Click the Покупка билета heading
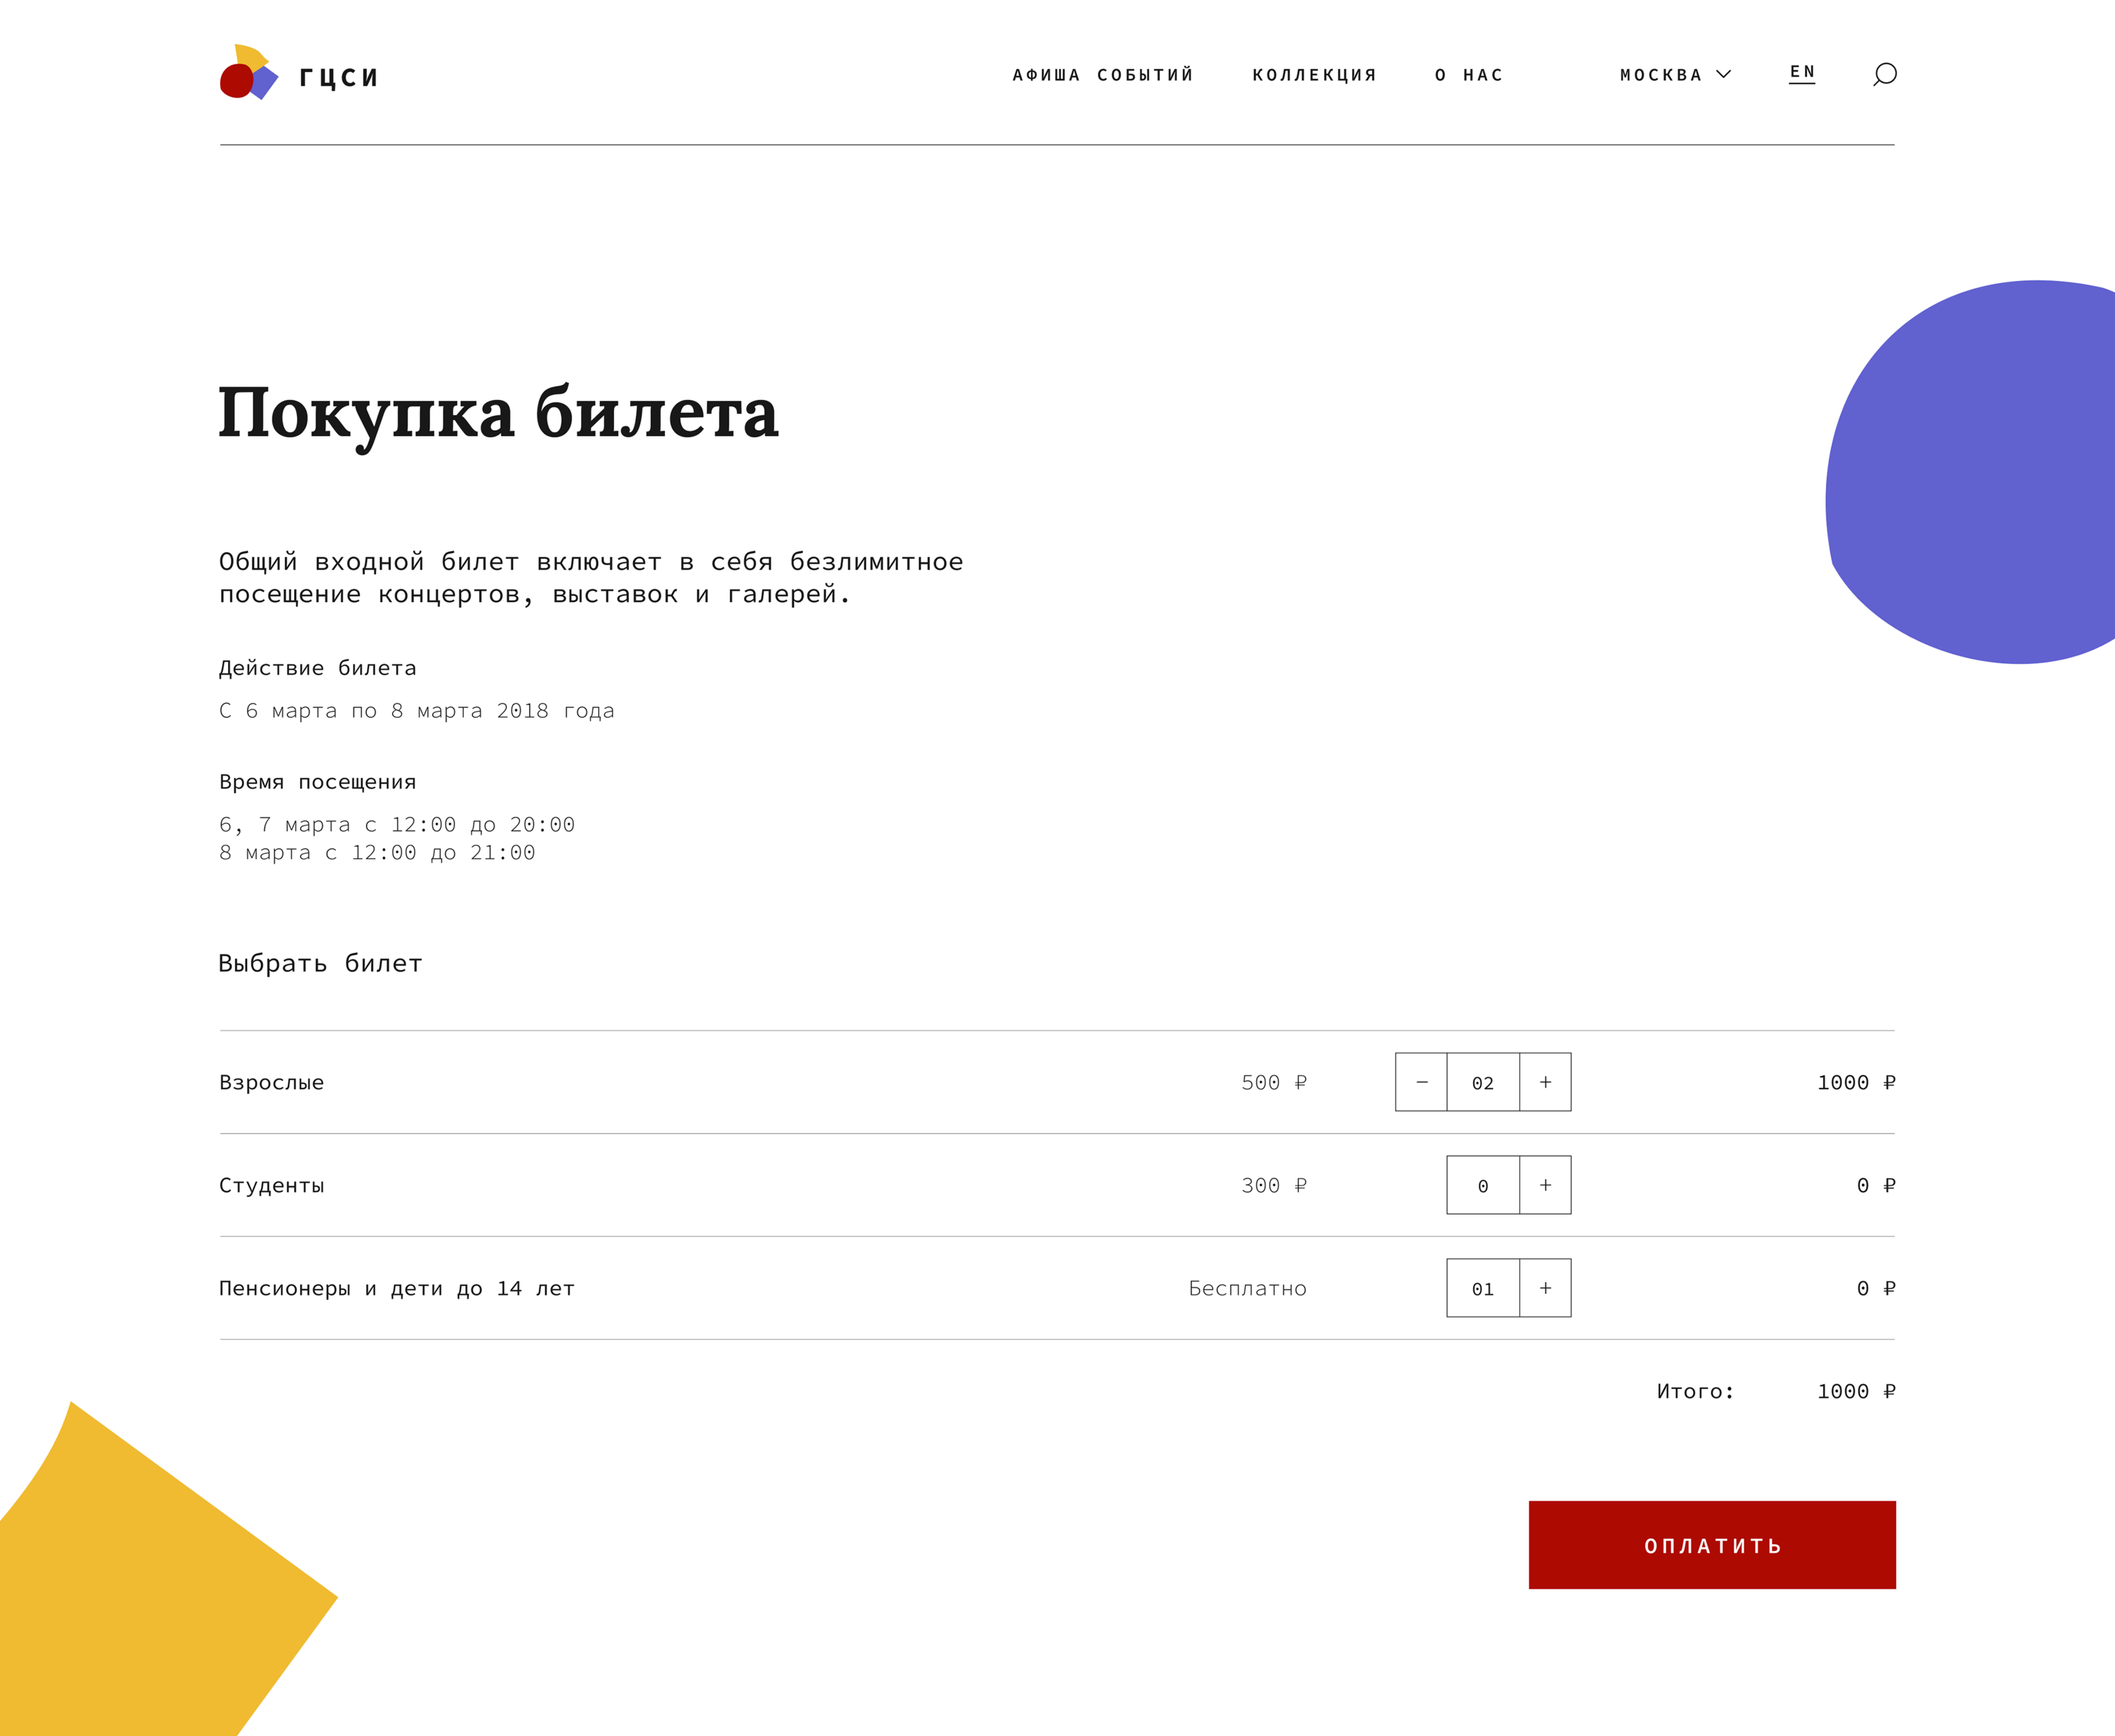 (x=498, y=414)
